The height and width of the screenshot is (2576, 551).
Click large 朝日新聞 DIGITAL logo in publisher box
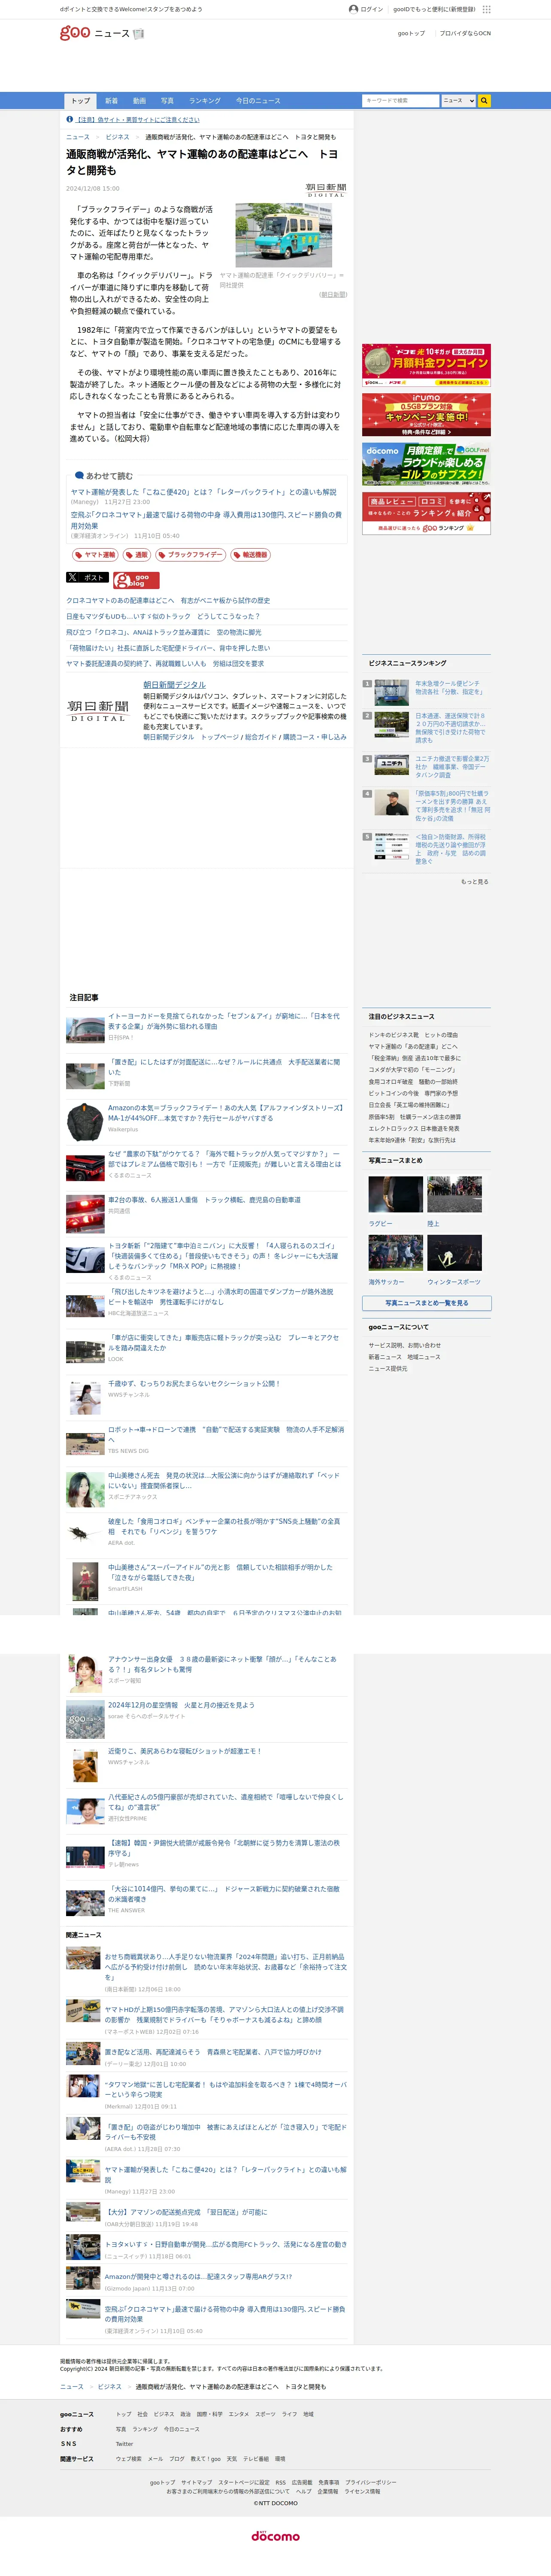[98, 710]
